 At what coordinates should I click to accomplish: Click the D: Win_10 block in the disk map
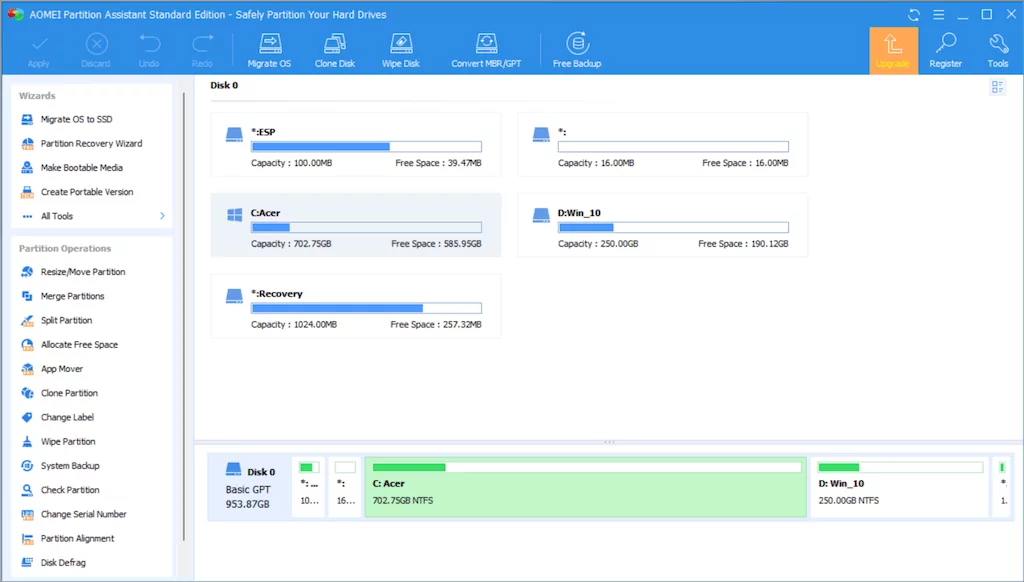[x=897, y=487]
